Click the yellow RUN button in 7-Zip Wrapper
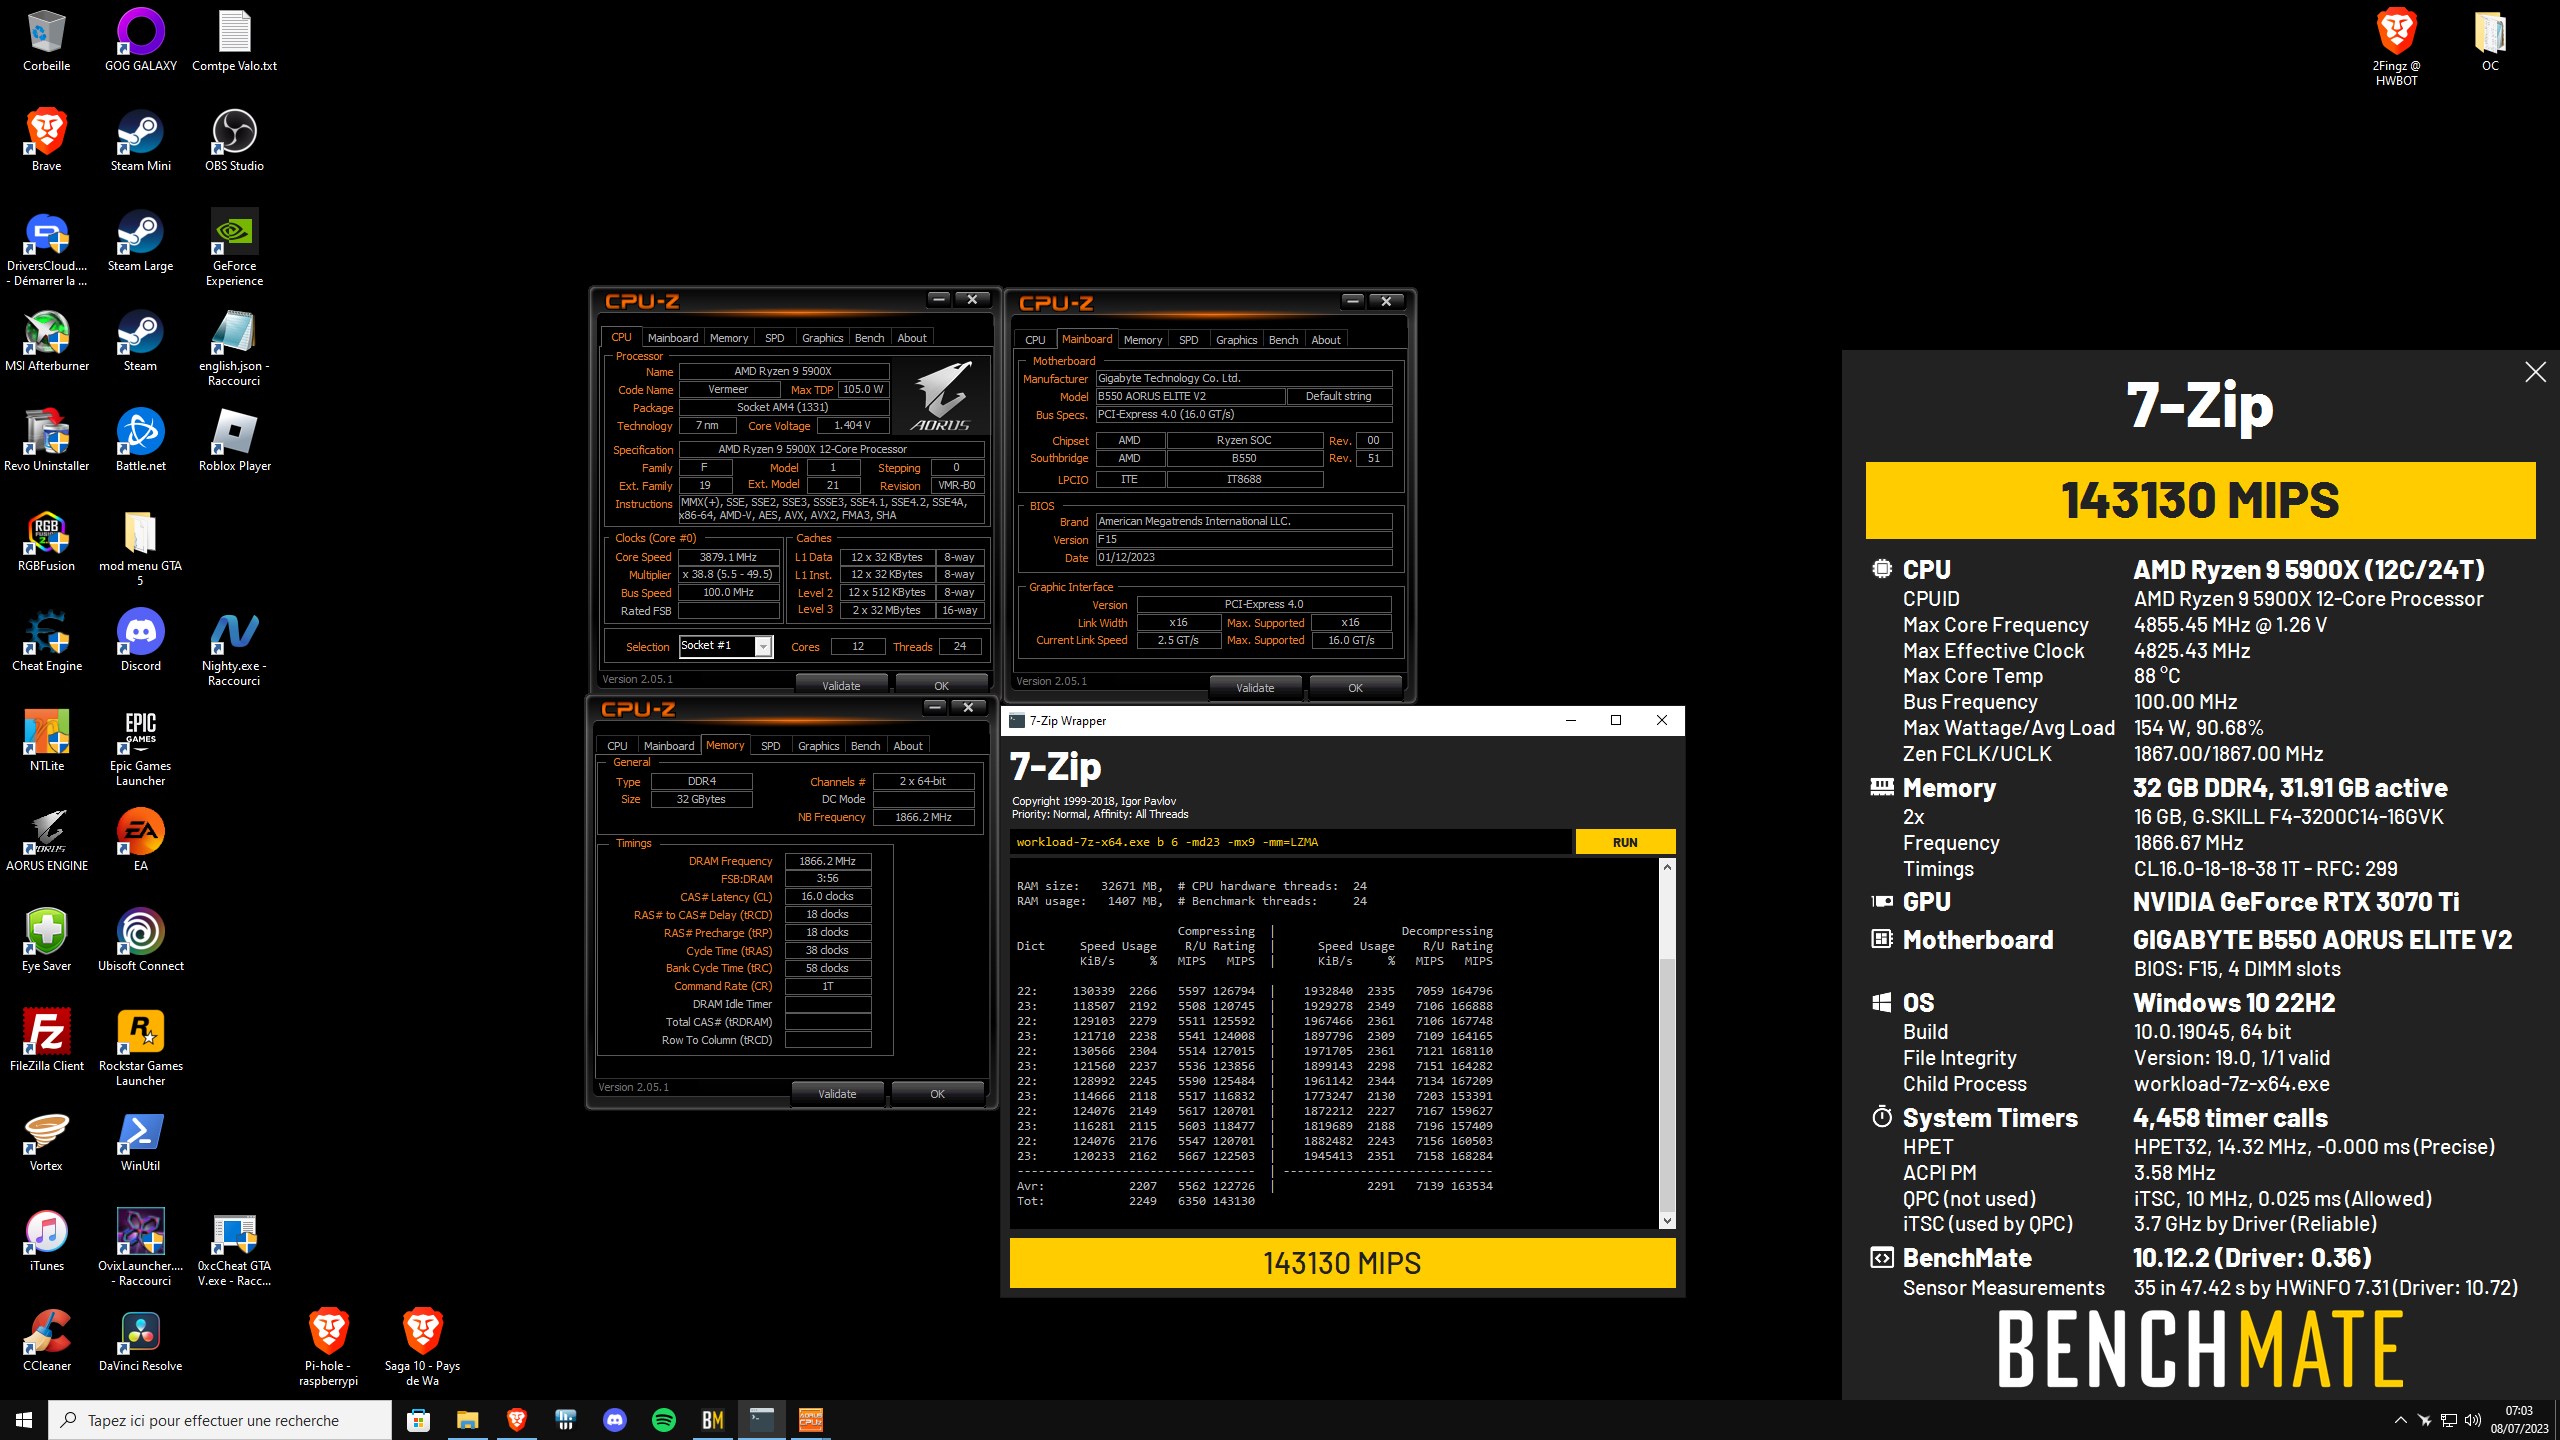 [x=1625, y=842]
